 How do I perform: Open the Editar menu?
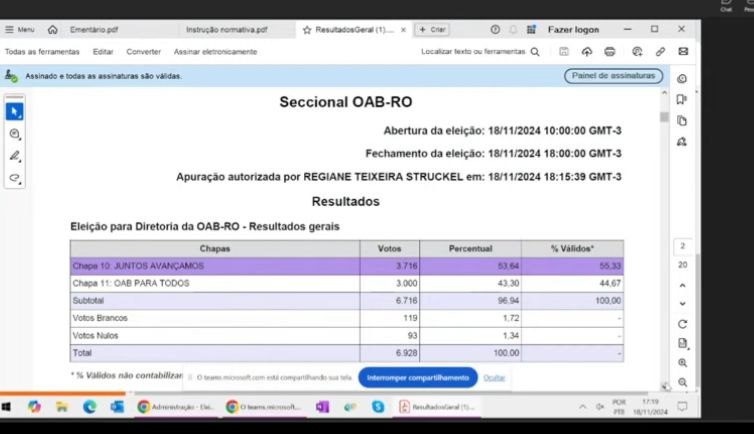pos(103,52)
